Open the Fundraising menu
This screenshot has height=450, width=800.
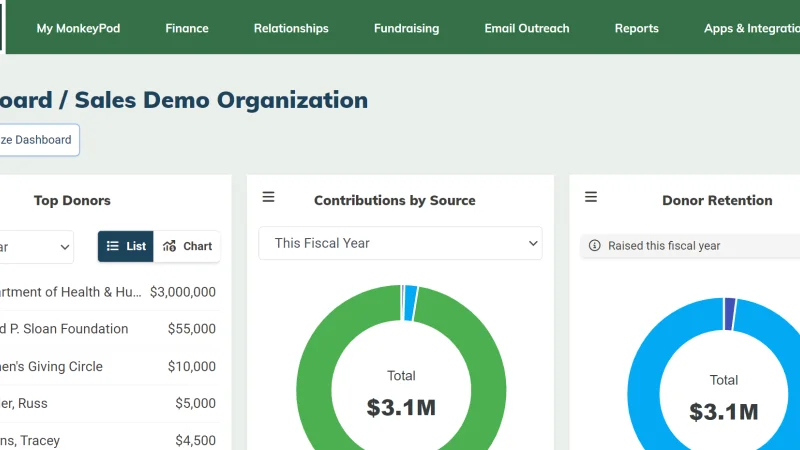(407, 28)
